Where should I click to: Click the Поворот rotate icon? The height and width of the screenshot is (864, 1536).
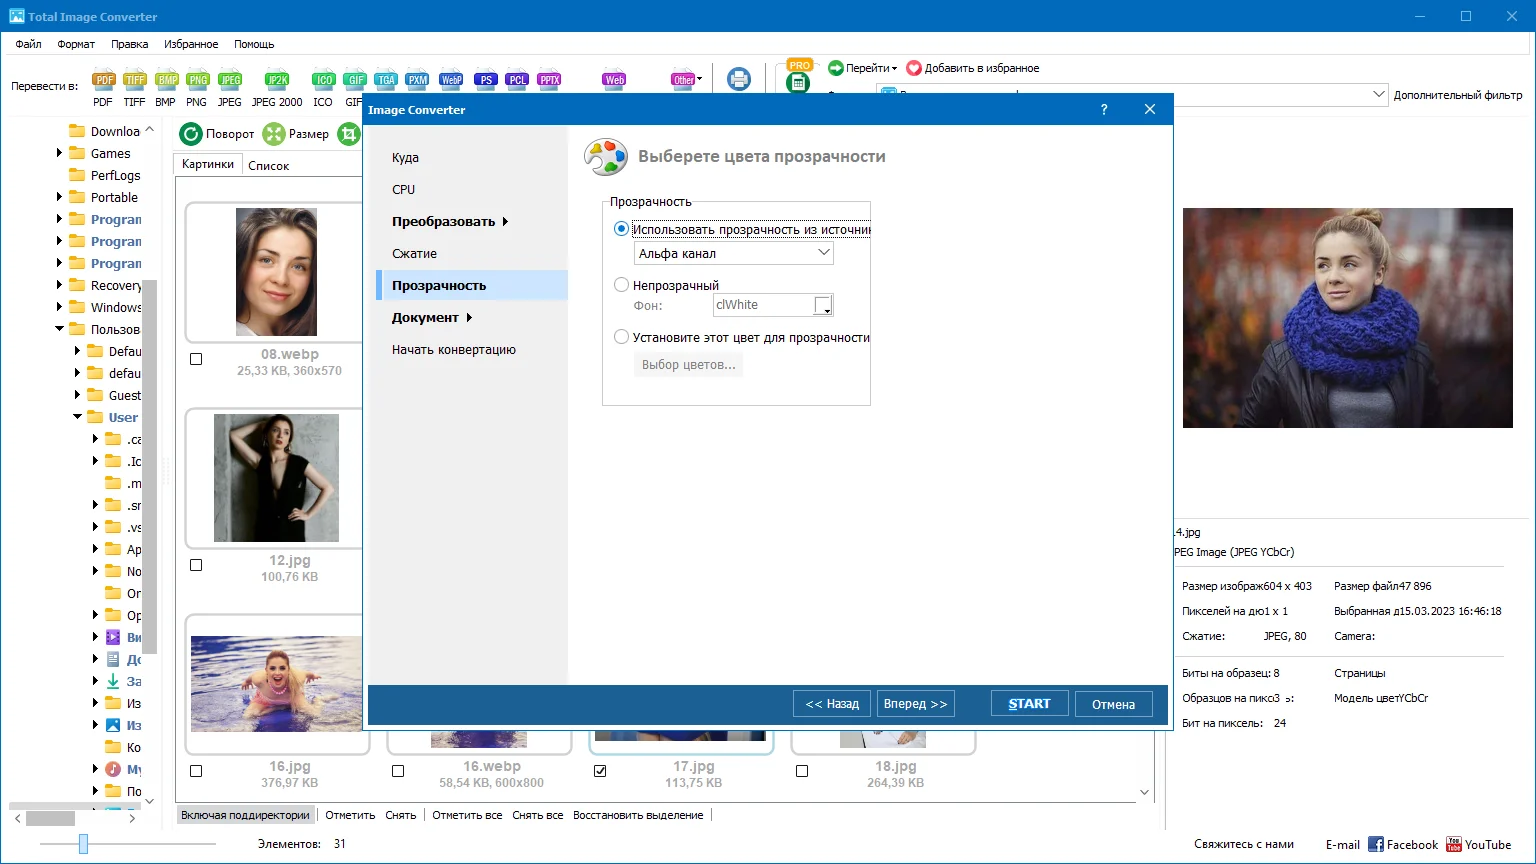click(191, 134)
